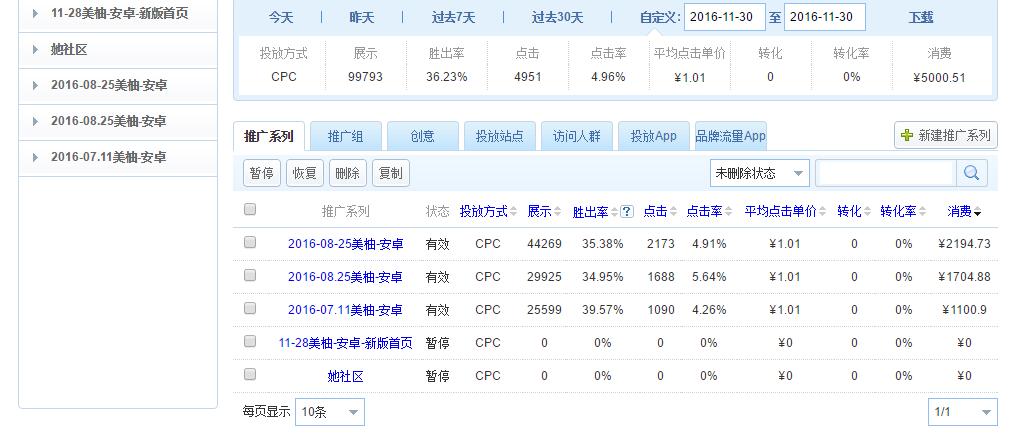Screen dimensions: 1016x442
Task: Switch to the 访问人群 tab
Action: (x=577, y=136)
